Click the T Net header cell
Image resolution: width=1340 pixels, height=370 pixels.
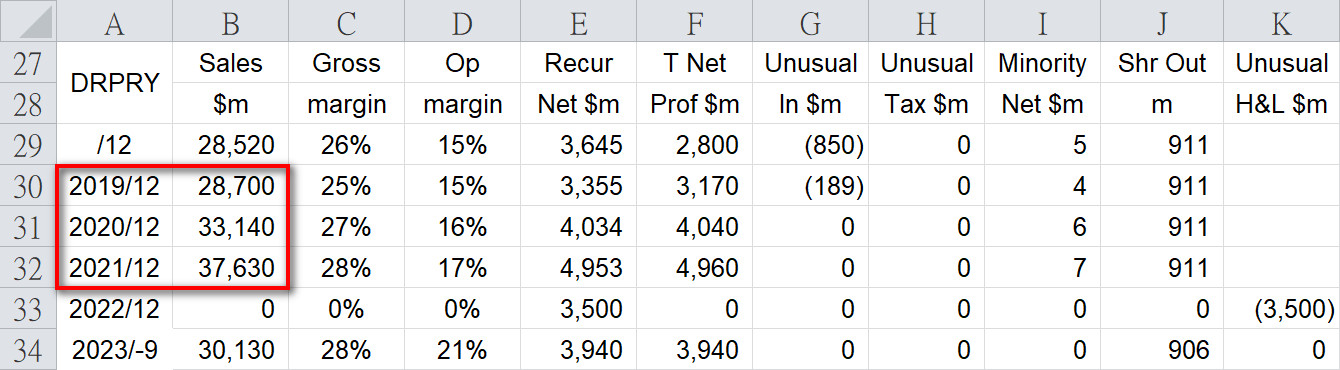point(694,62)
